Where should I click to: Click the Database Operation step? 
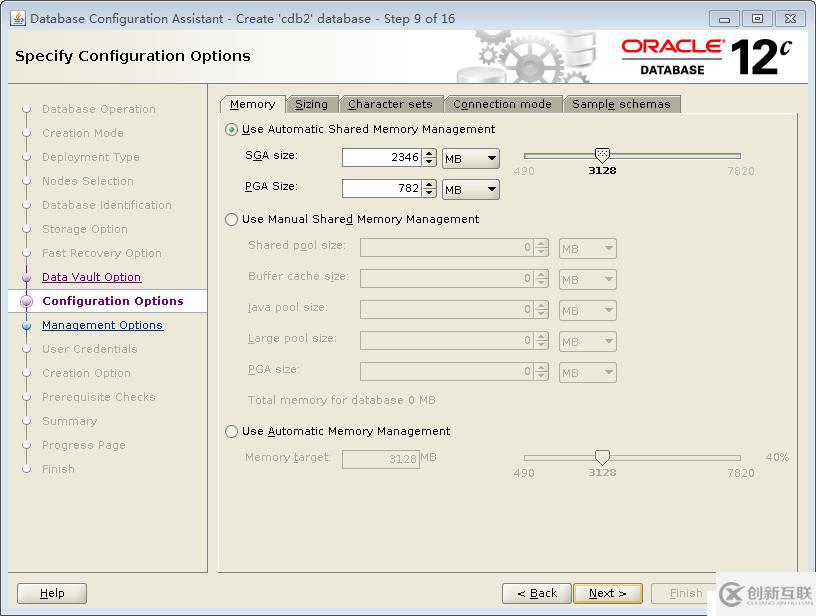99,109
